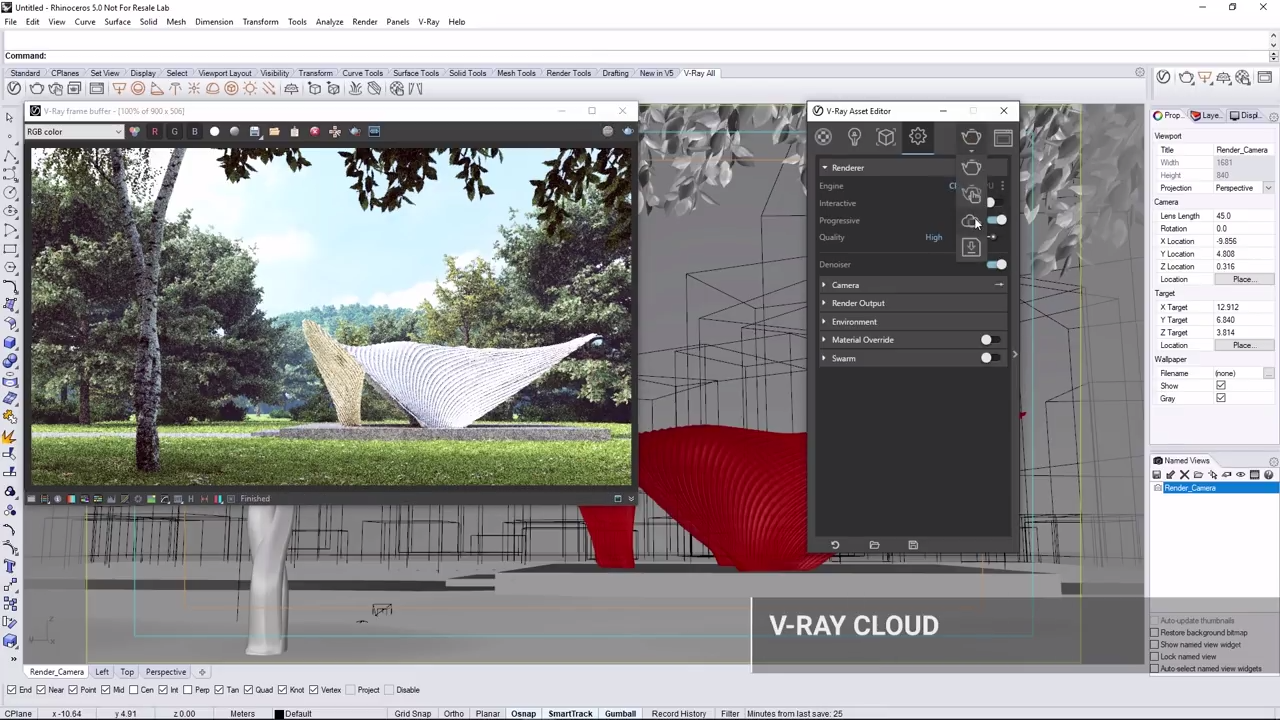Uncheck the wallpaper Show checkbox
Viewport: 1280px width, 720px height.
tap(1220, 386)
